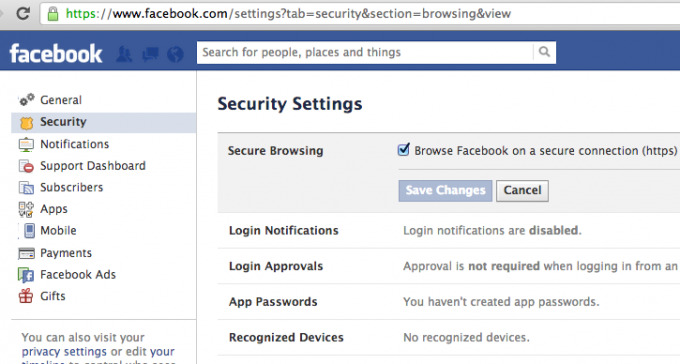Select the Gifts icon in sidebar
Viewport: 680px width, 364px height.
click(26, 296)
